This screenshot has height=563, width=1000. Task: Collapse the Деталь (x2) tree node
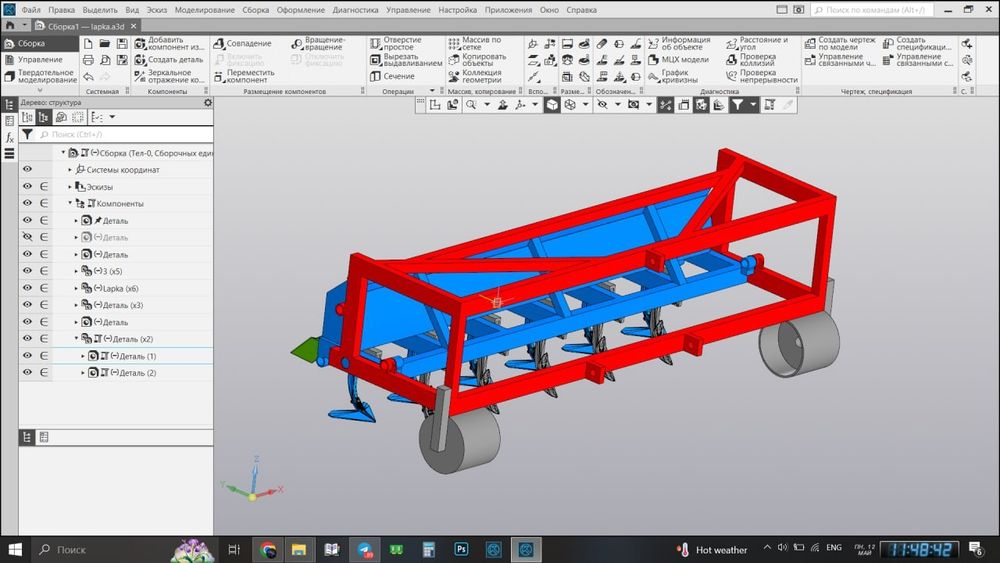[x=76, y=339]
